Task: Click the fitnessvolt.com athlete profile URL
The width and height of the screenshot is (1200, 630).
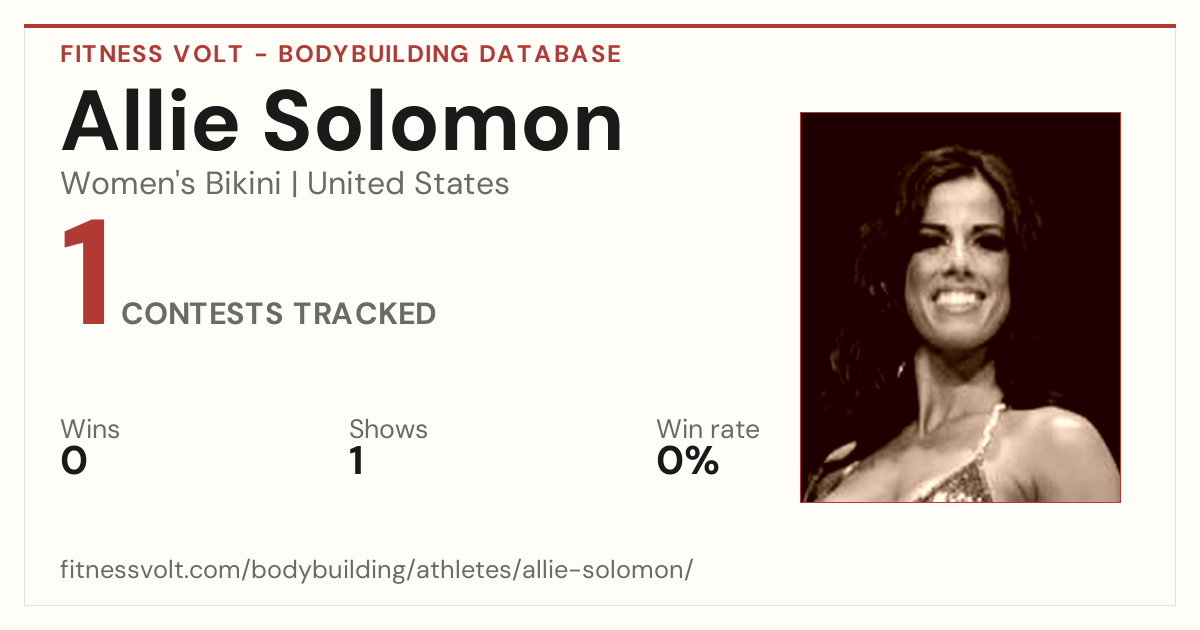Action: pyautogui.click(x=377, y=570)
